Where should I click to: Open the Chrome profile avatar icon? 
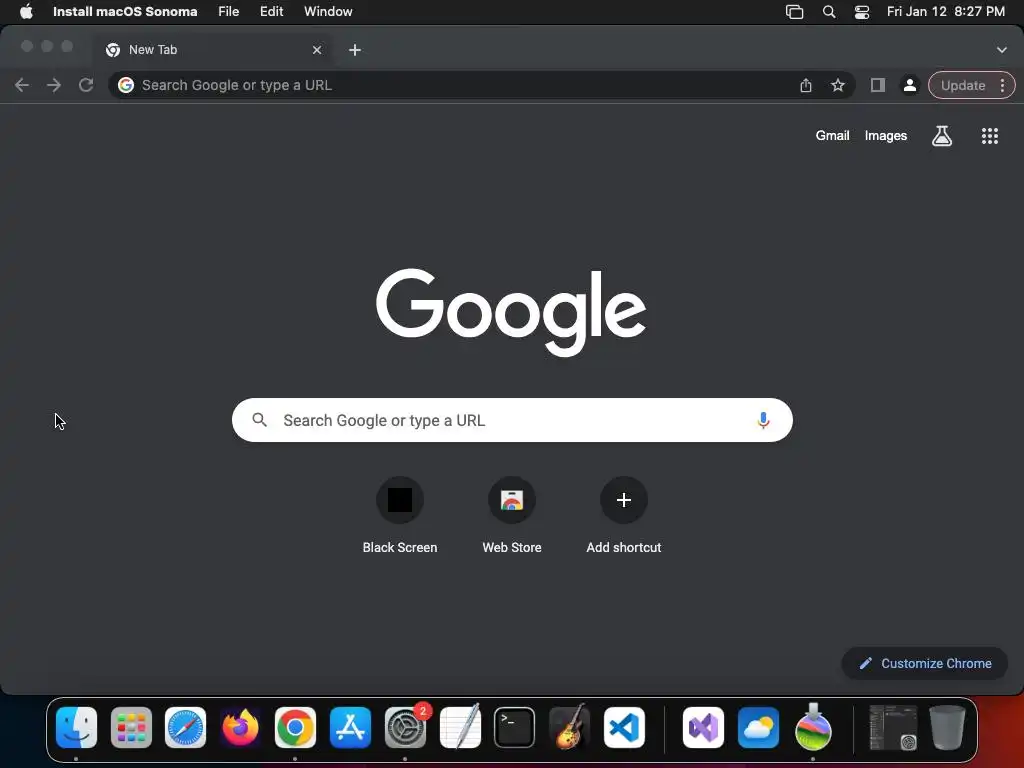coord(909,85)
